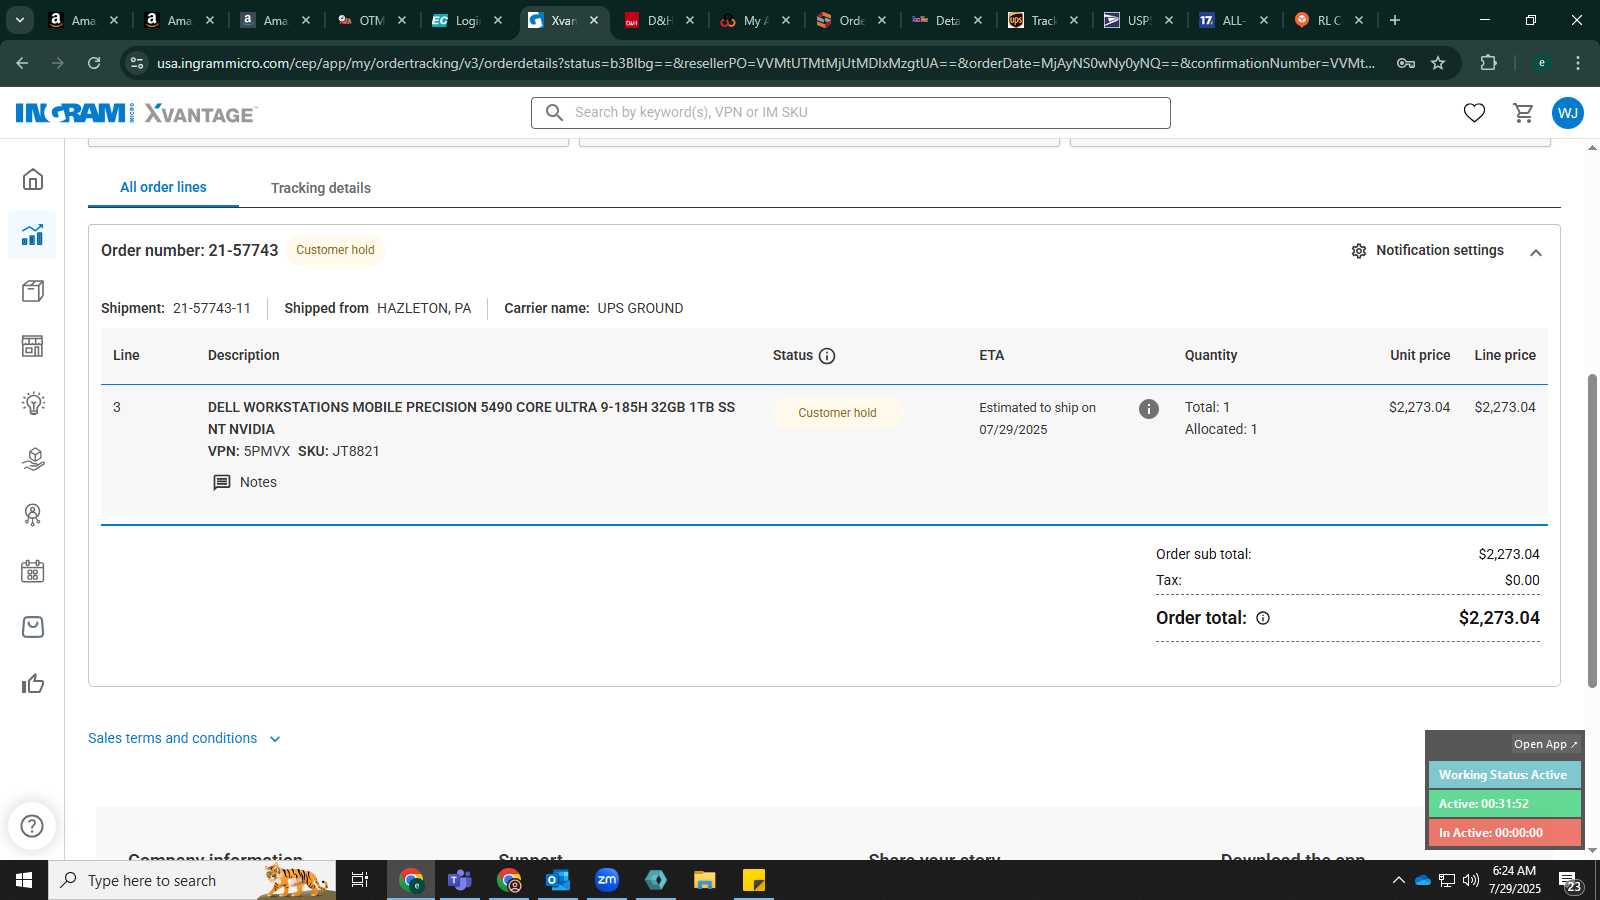Open the new tab plus button

1395,20
